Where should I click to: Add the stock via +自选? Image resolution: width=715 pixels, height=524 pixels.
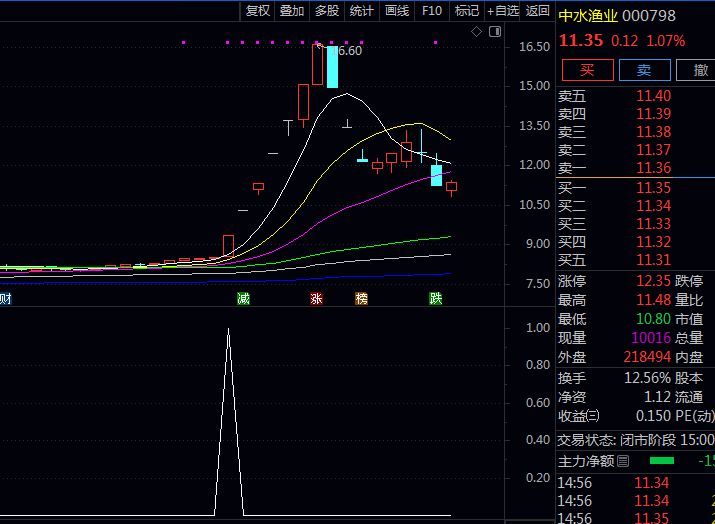pos(503,11)
